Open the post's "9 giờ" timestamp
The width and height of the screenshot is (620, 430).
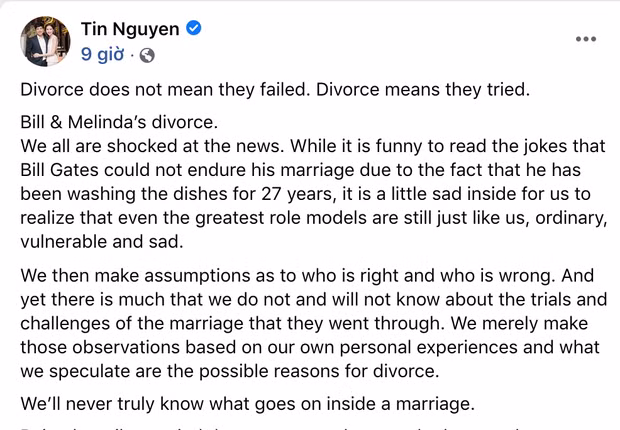click(x=103, y=54)
